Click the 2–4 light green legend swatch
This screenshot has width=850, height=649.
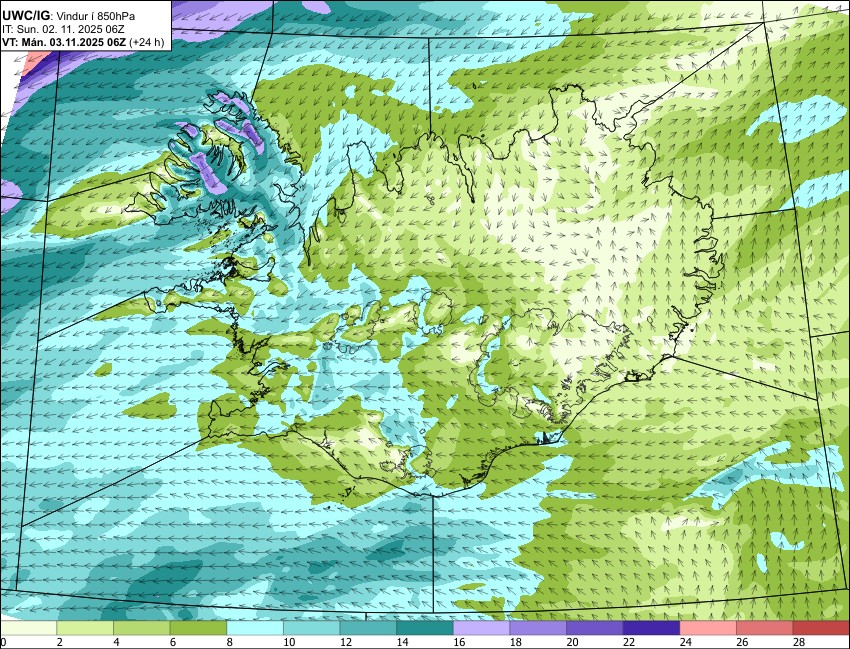(85, 628)
